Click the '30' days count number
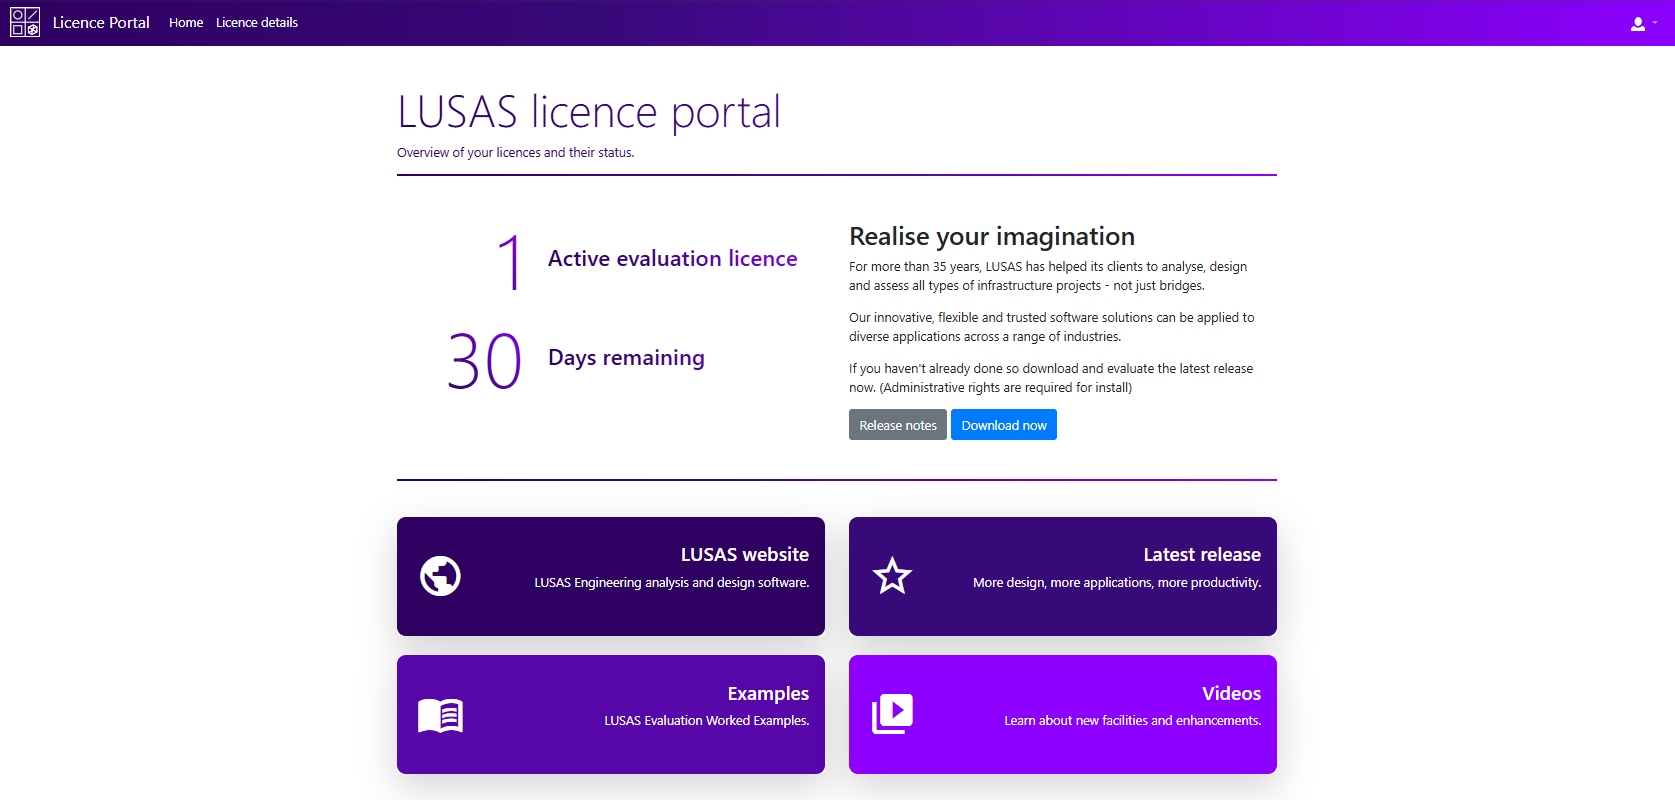Image resolution: width=1675 pixels, height=800 pixels. pos(485,361)
